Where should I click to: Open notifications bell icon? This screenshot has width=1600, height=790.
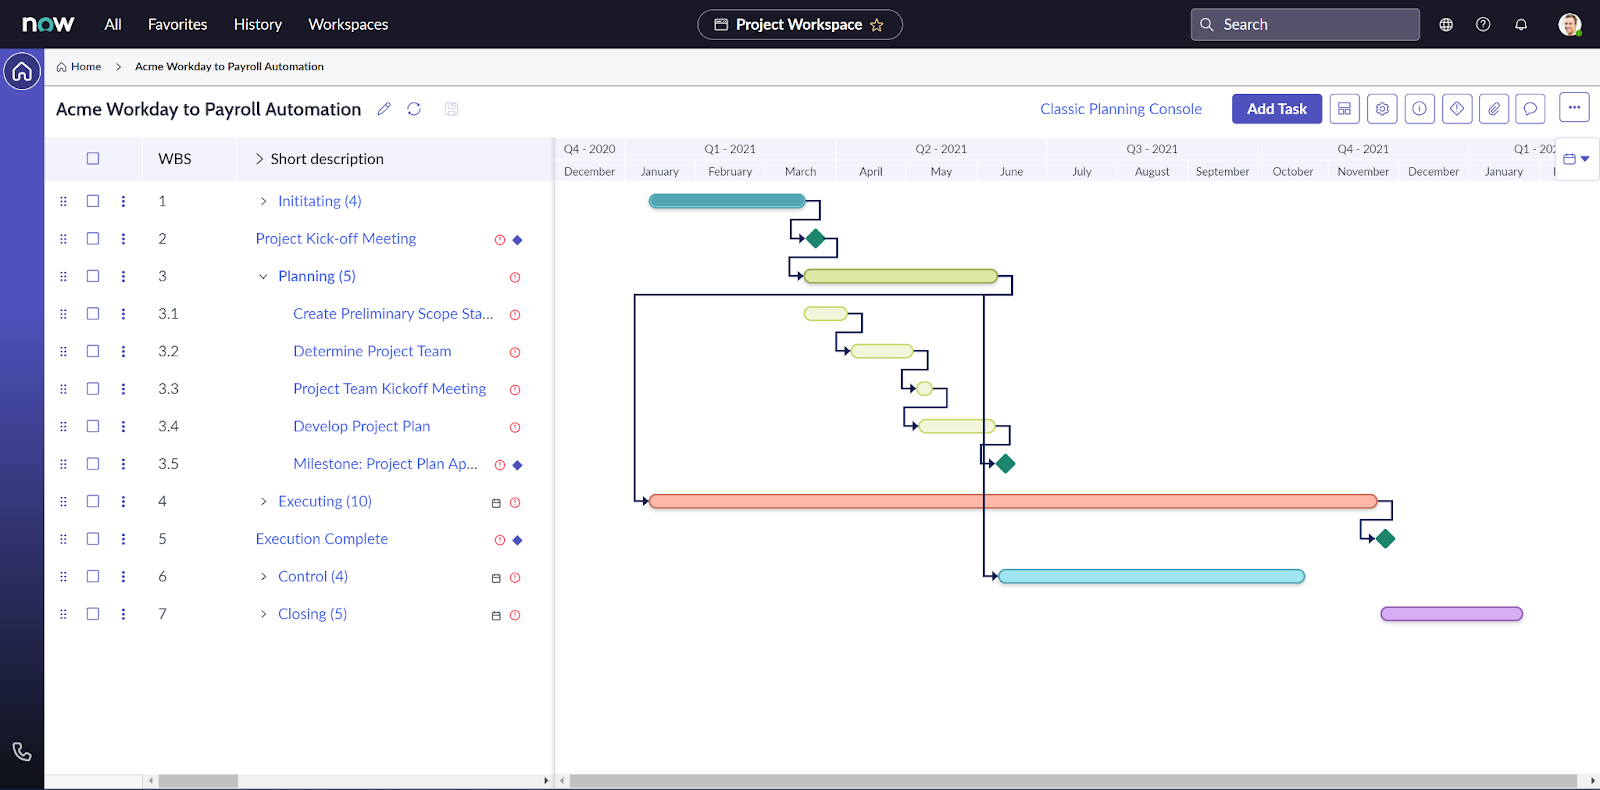(1521, 25)
